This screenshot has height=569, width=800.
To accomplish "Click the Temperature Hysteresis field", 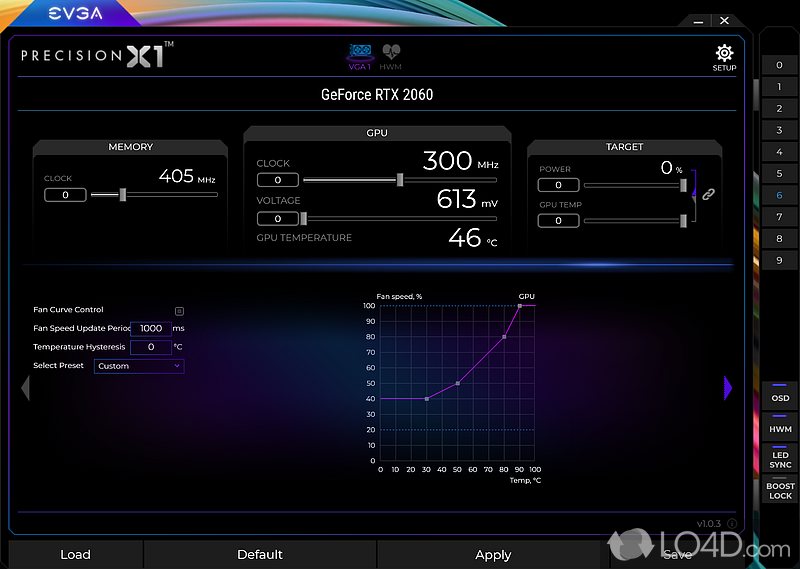I will [151, 347].
